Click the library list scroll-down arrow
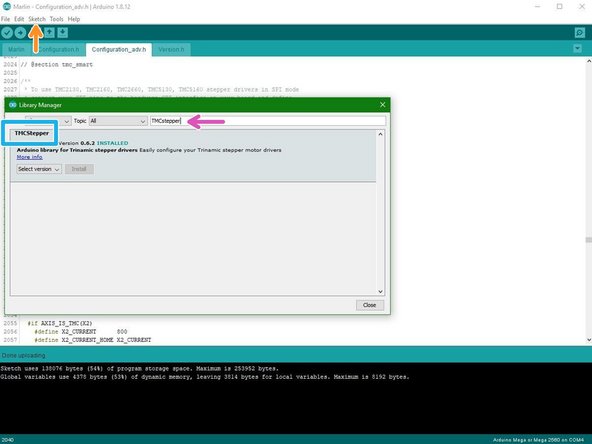The width and height of the screenshot is (592, 444). tap(380, 291)
